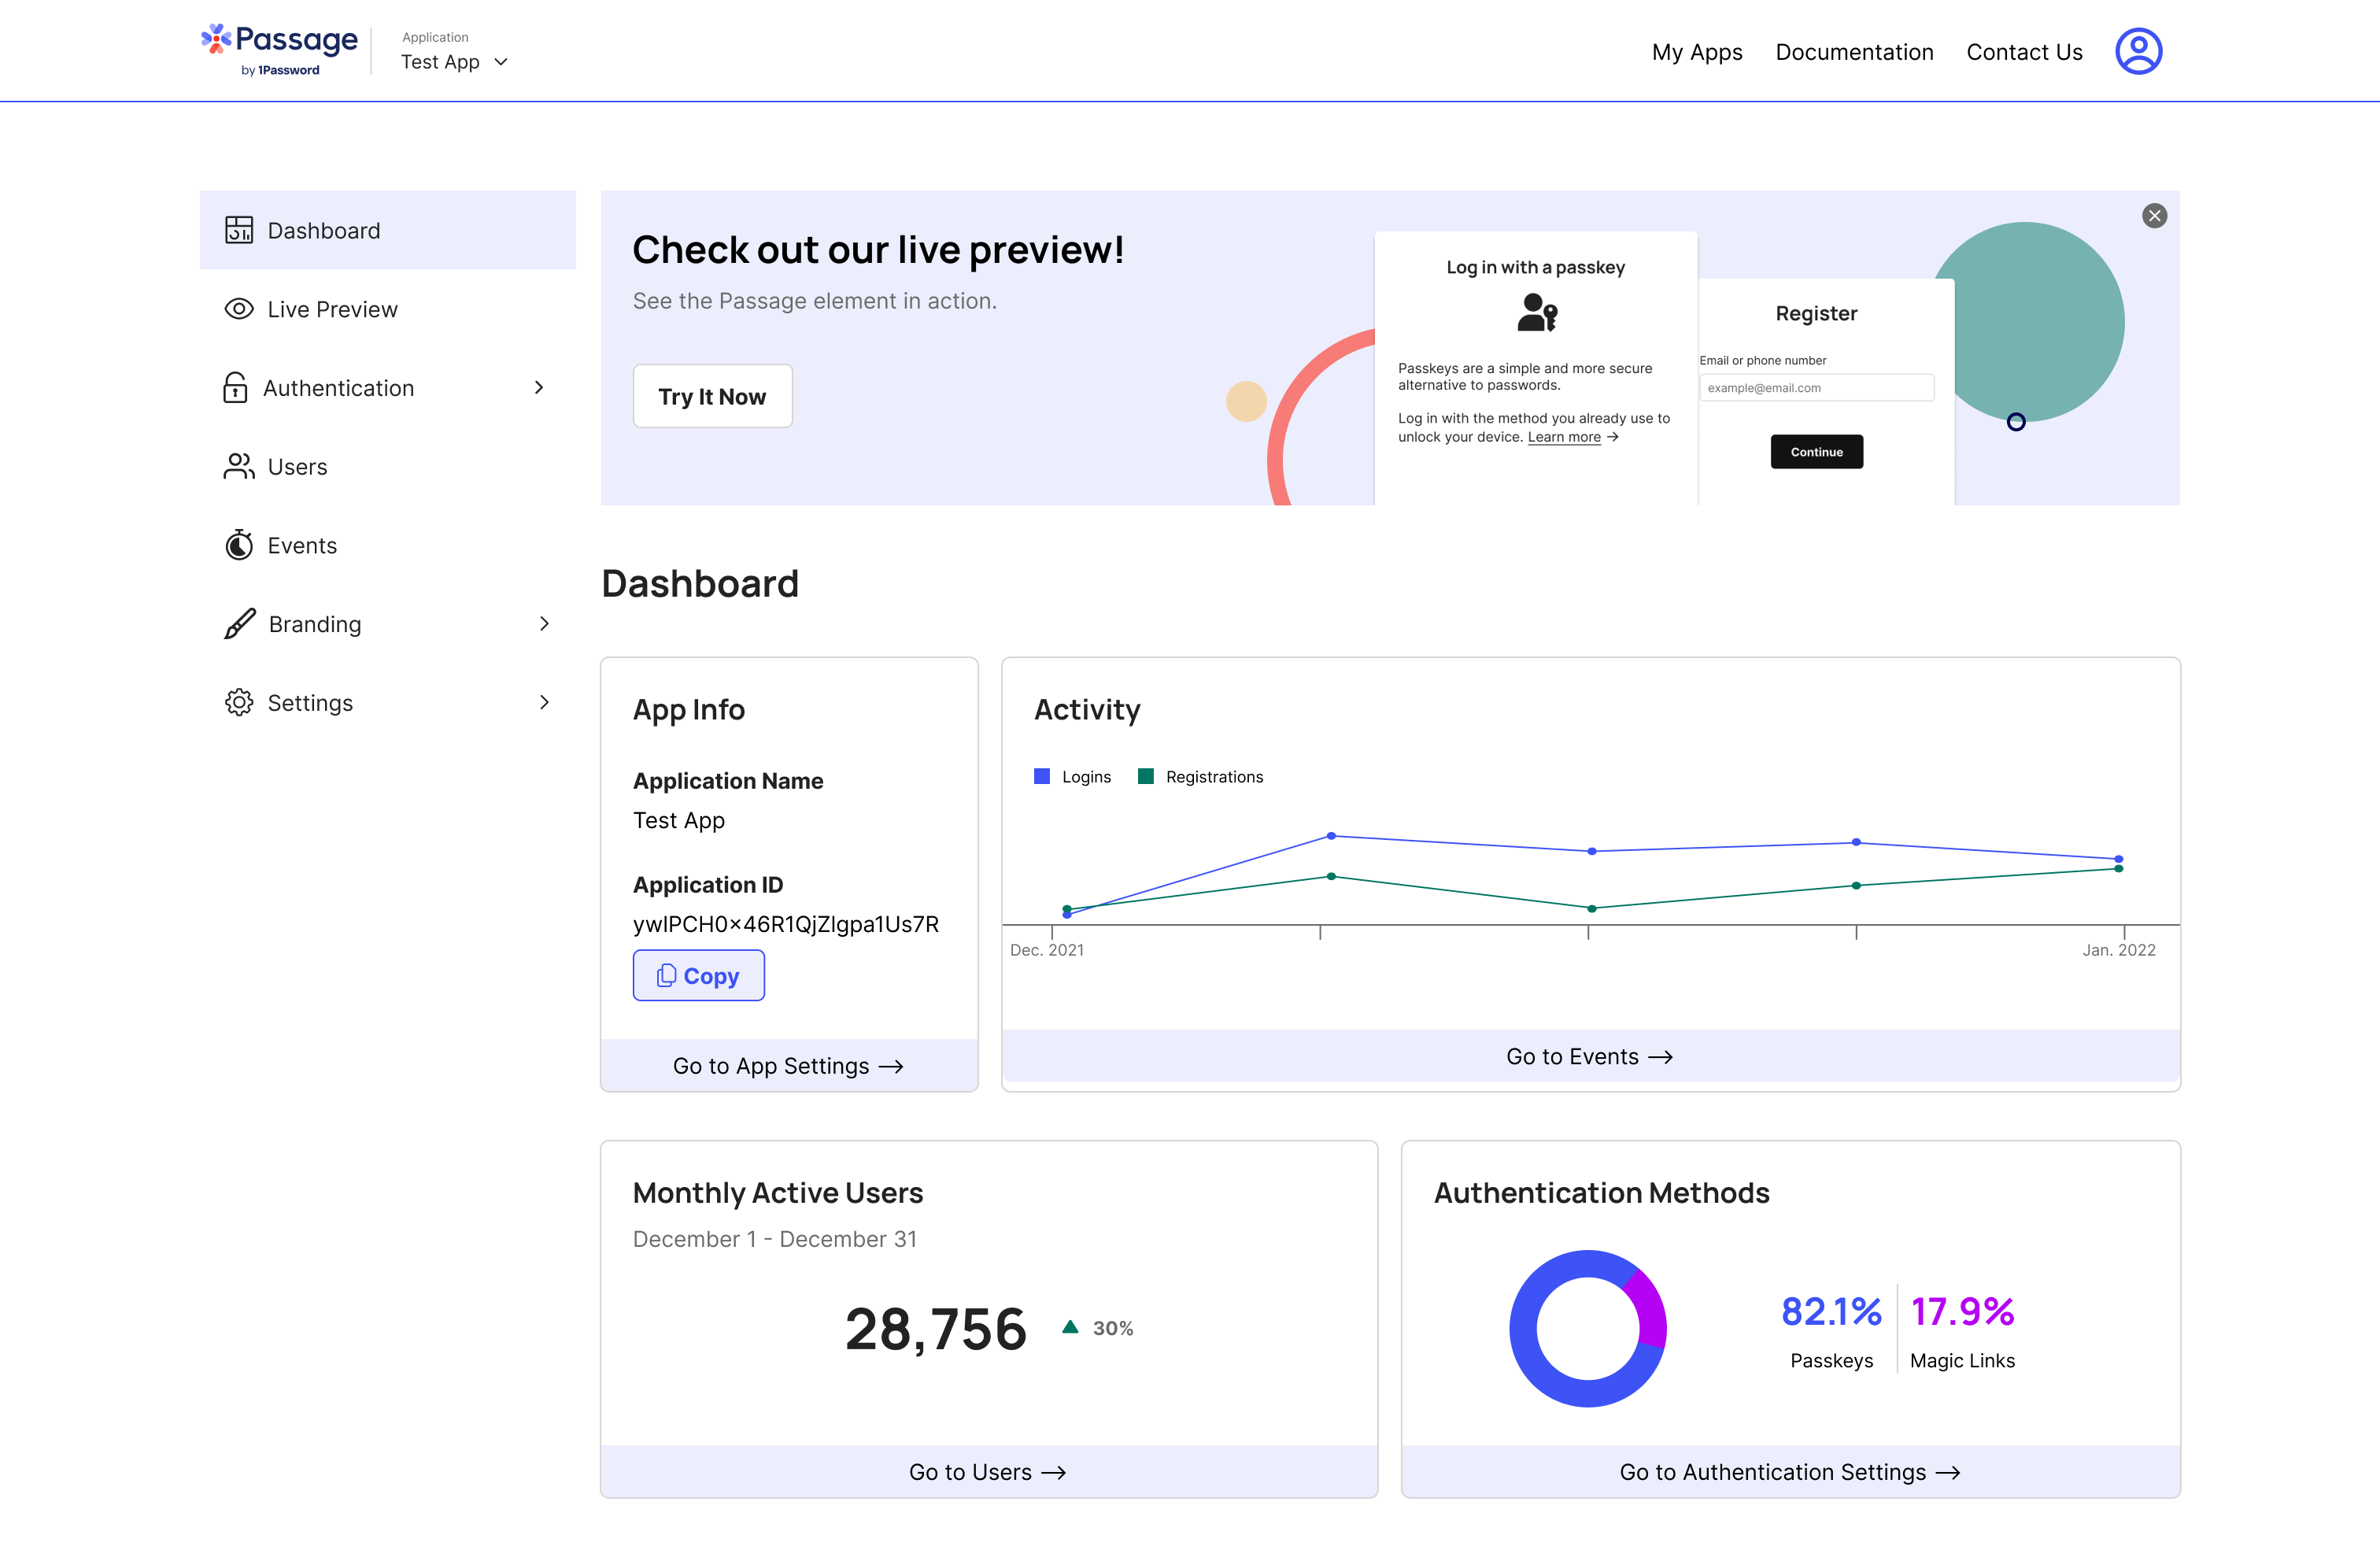Open the Documentation nav link
This screenshot has width=2380, height=1546.
click(x=1854, y=52)
